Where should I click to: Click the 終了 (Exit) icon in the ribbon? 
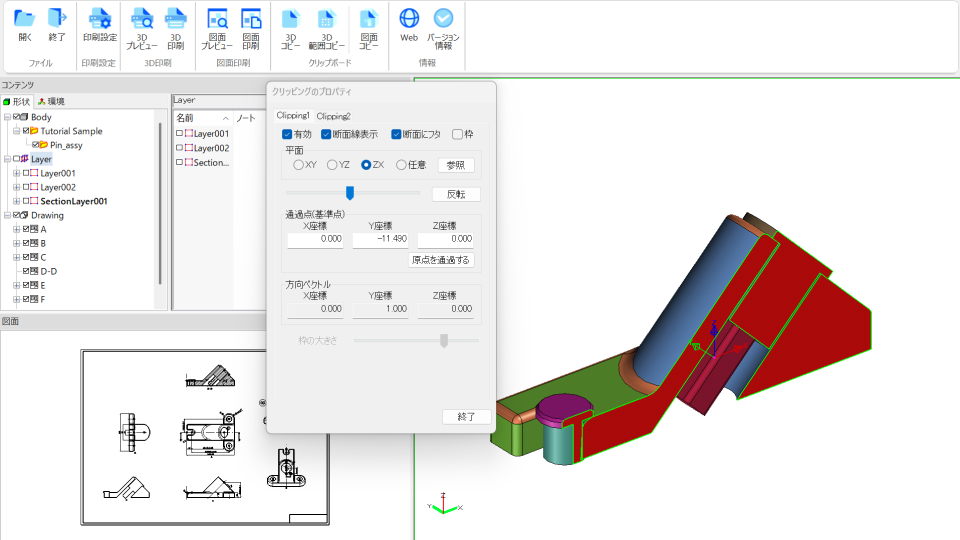tap(57, 24)
